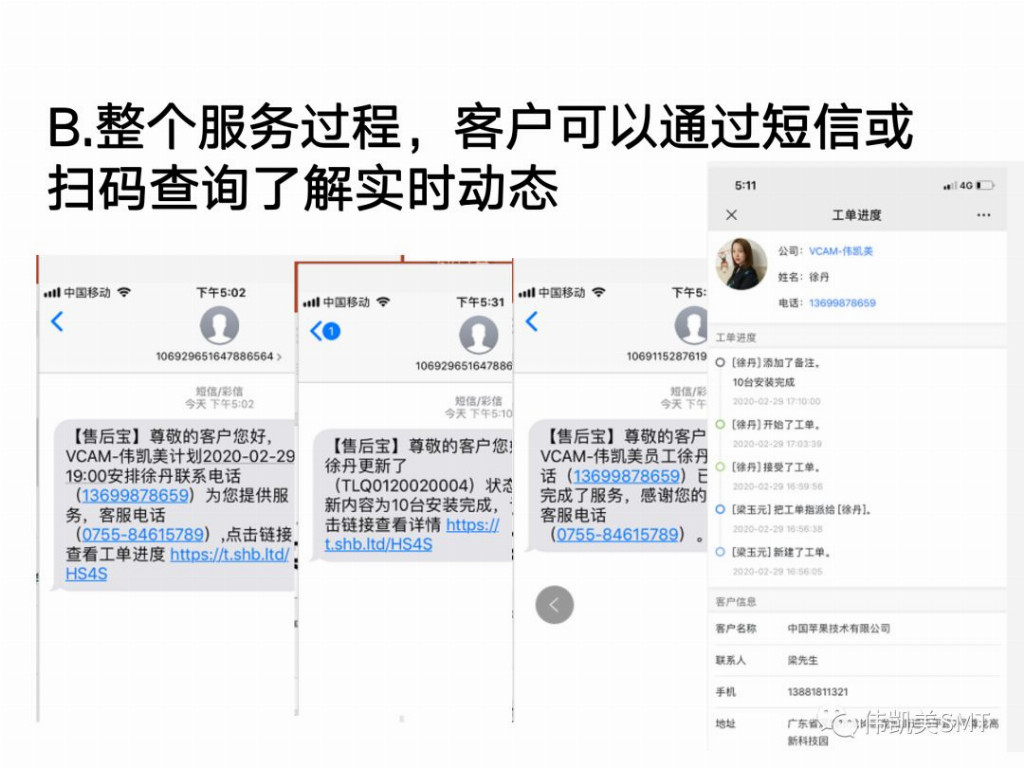Tap the contact avatar above number 106929651647886564

(x=219, y=326)
